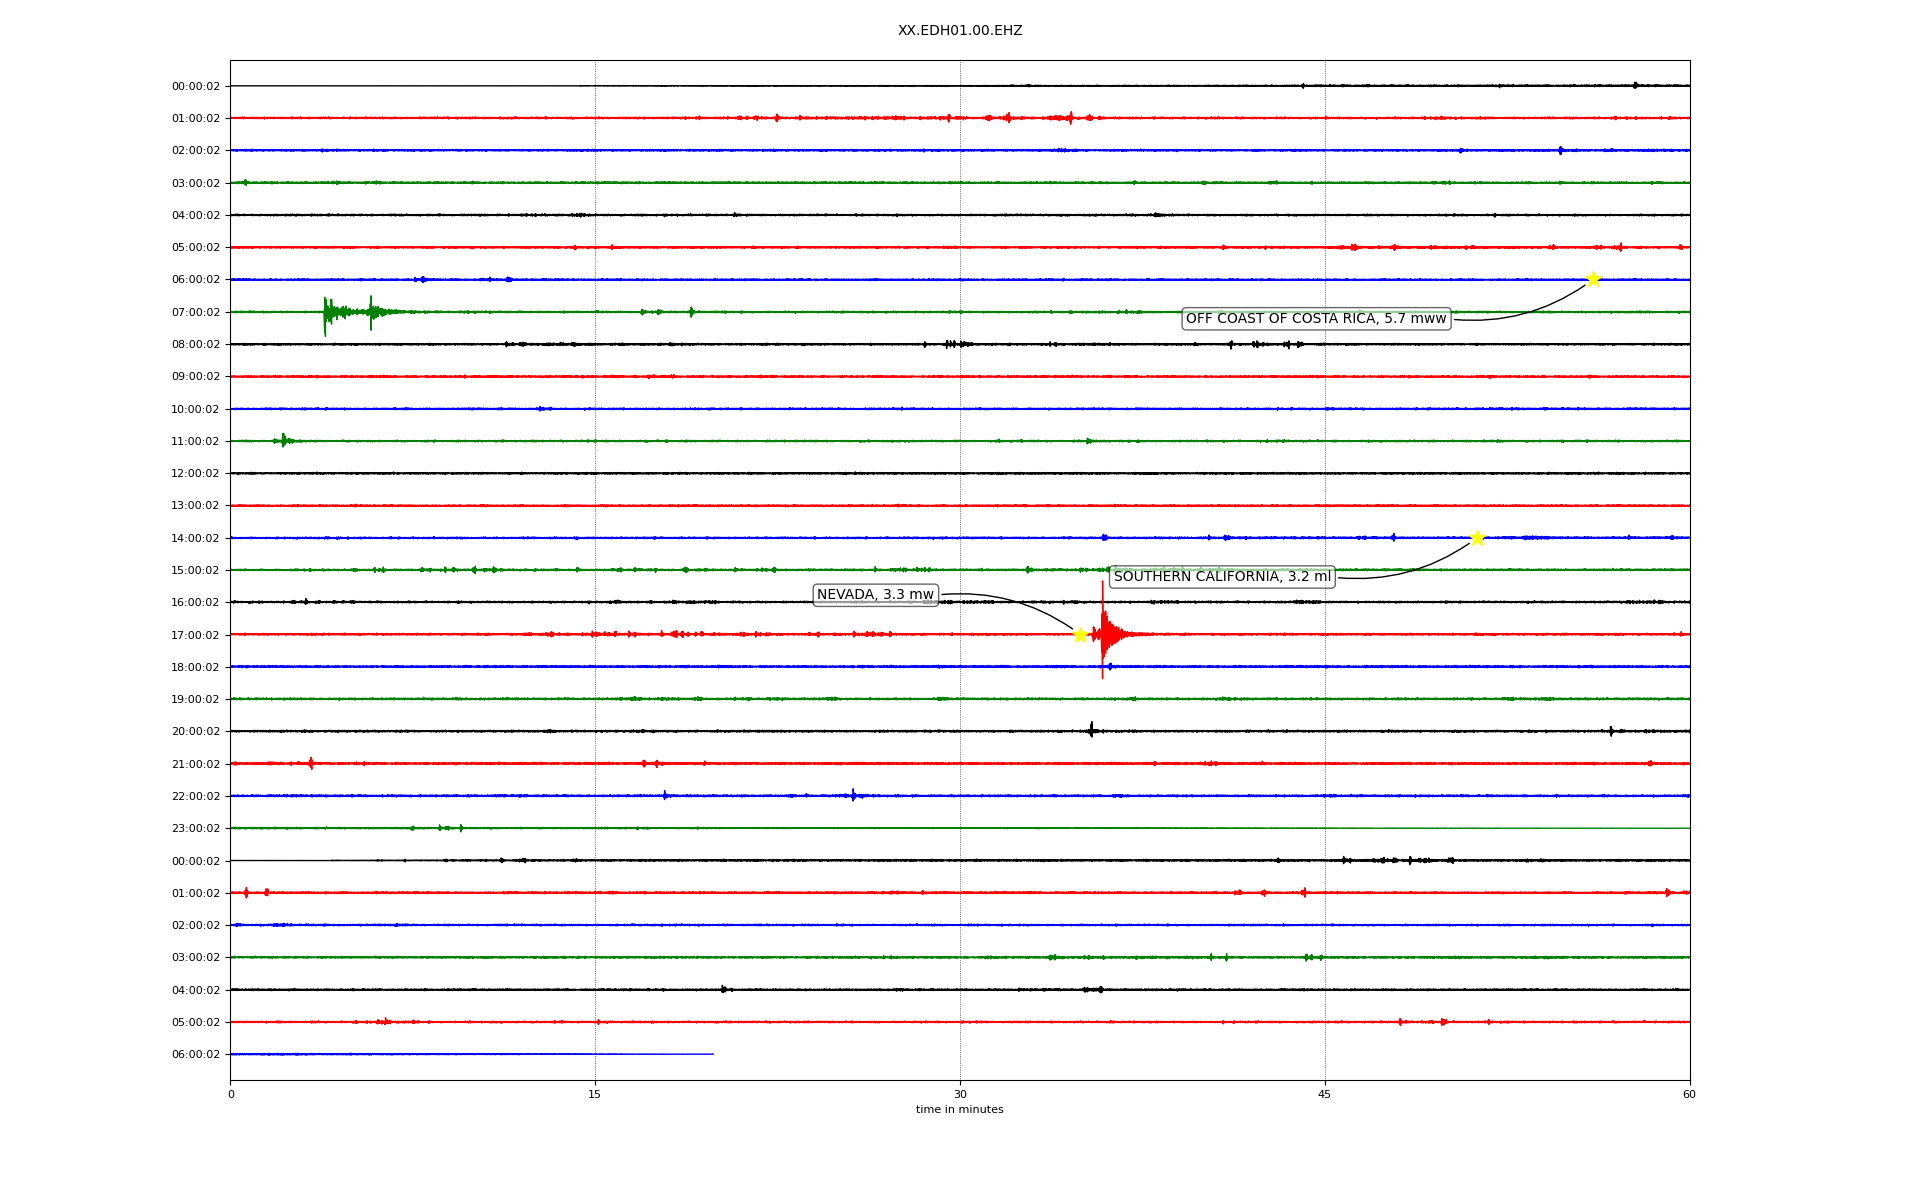Click the first 00:00:02 row label

click(x=195, y=86)
